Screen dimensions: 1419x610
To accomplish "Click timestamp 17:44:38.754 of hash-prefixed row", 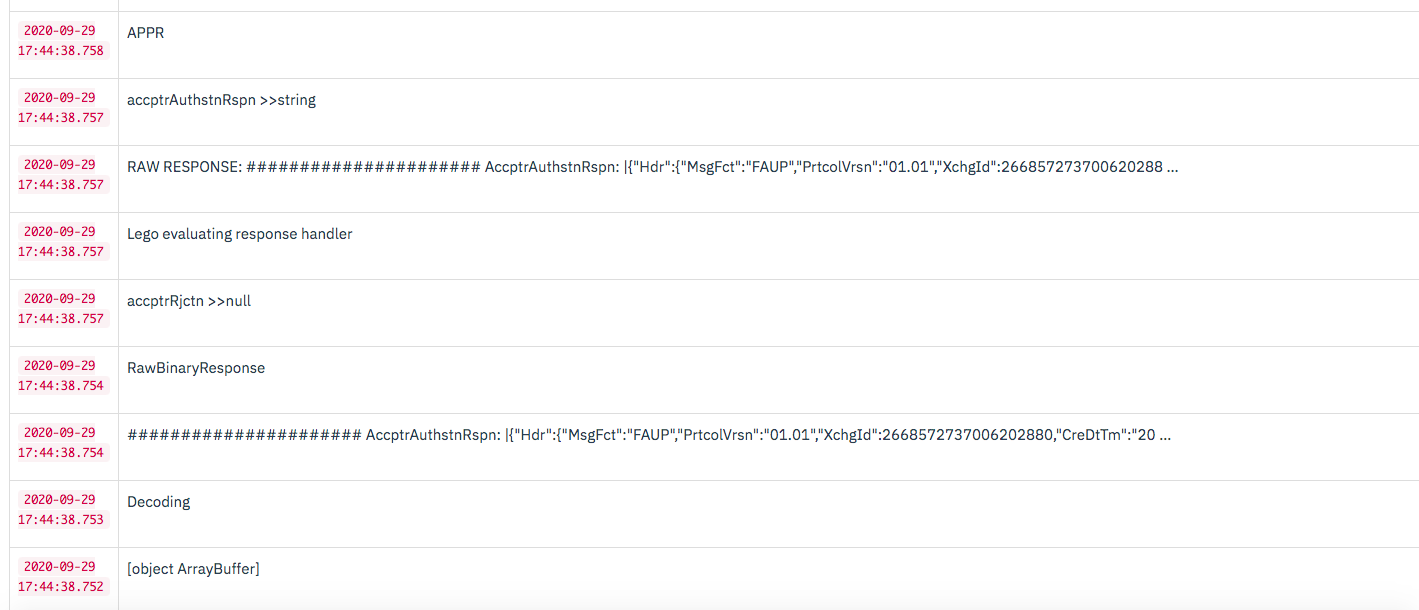I will (x=61, y=443).
